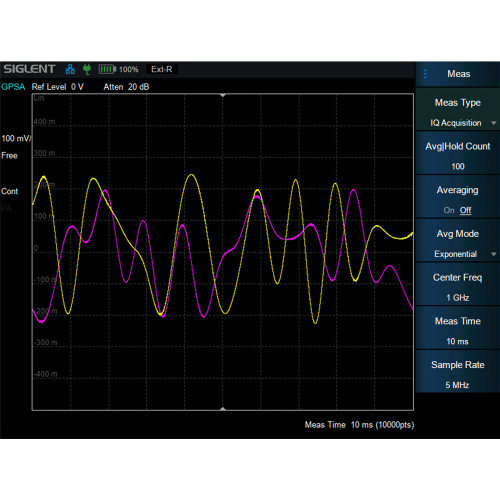Click the Lin scale label in graph
500x500 pixels.
(39, 98)
